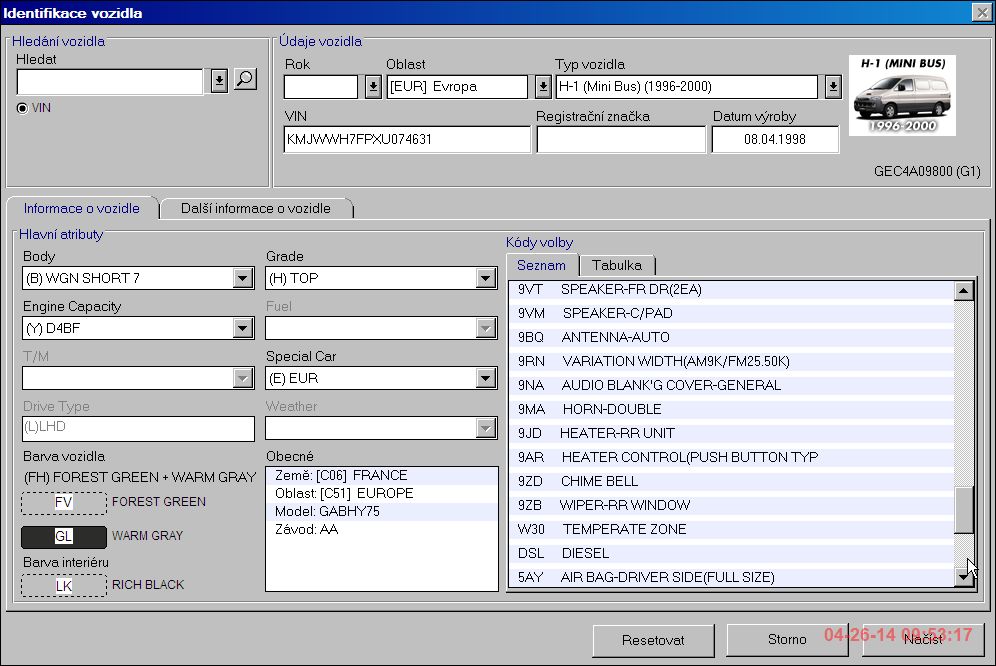
Task: Select 9ZB WIPER-RR WINDOW row
Action: [x=731, y=505]
